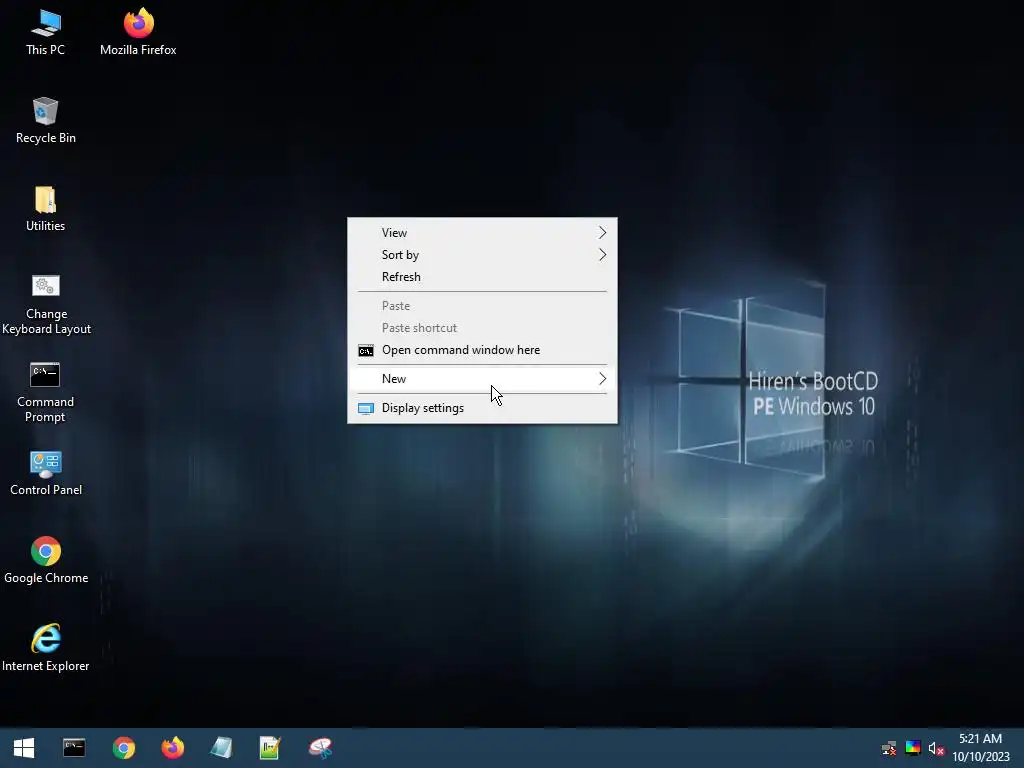The height and width of the screenshot is (768, 1024).
Task: Launch Command Prompt from the taskbar
Action: pos(74,748)
